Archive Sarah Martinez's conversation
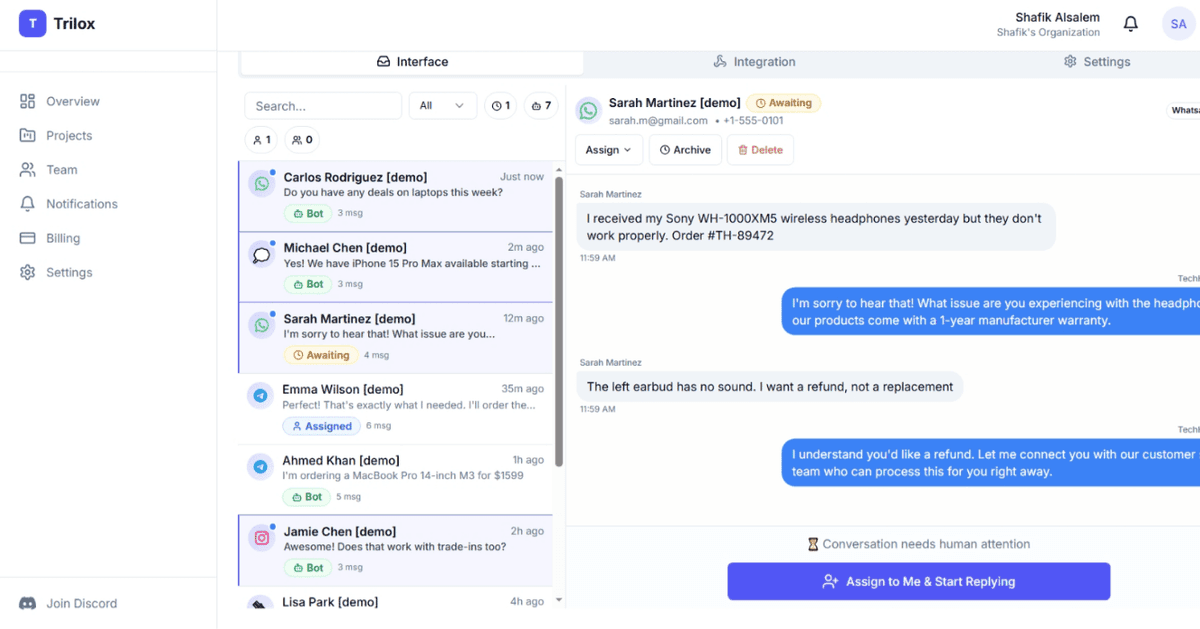 (x=685, y=149)
